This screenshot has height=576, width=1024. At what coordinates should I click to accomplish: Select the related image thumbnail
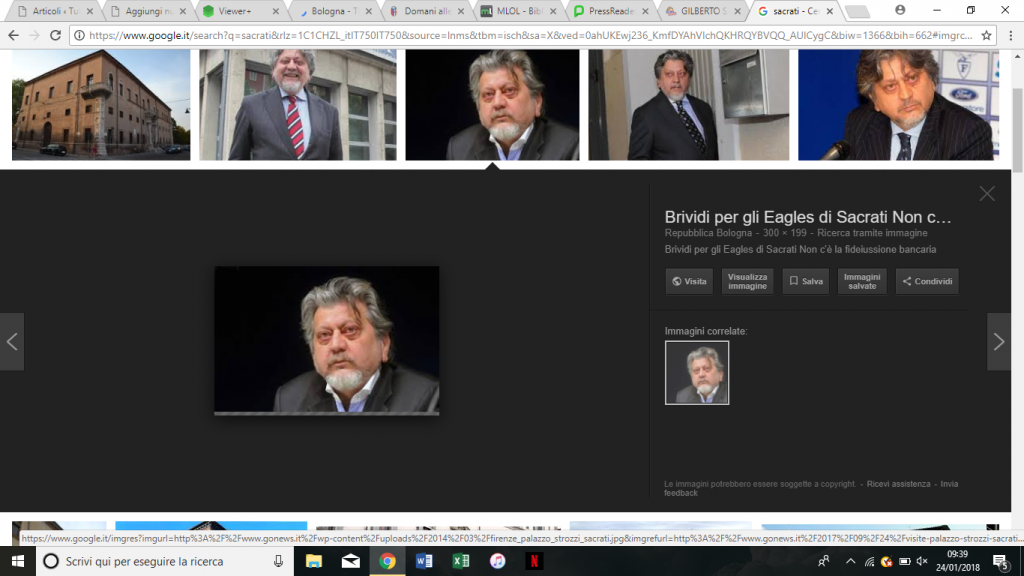[697, 373]
